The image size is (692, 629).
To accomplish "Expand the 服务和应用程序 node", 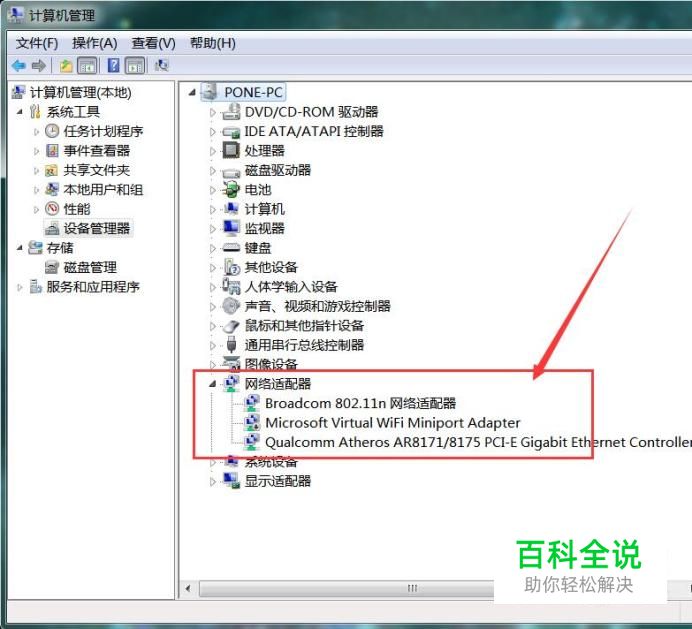I will click(x=20, y=287).
